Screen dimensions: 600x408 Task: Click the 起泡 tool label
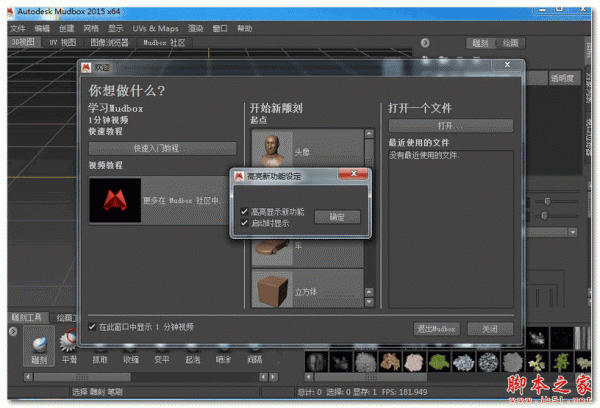pyautogui.click(x=192, y=359)
